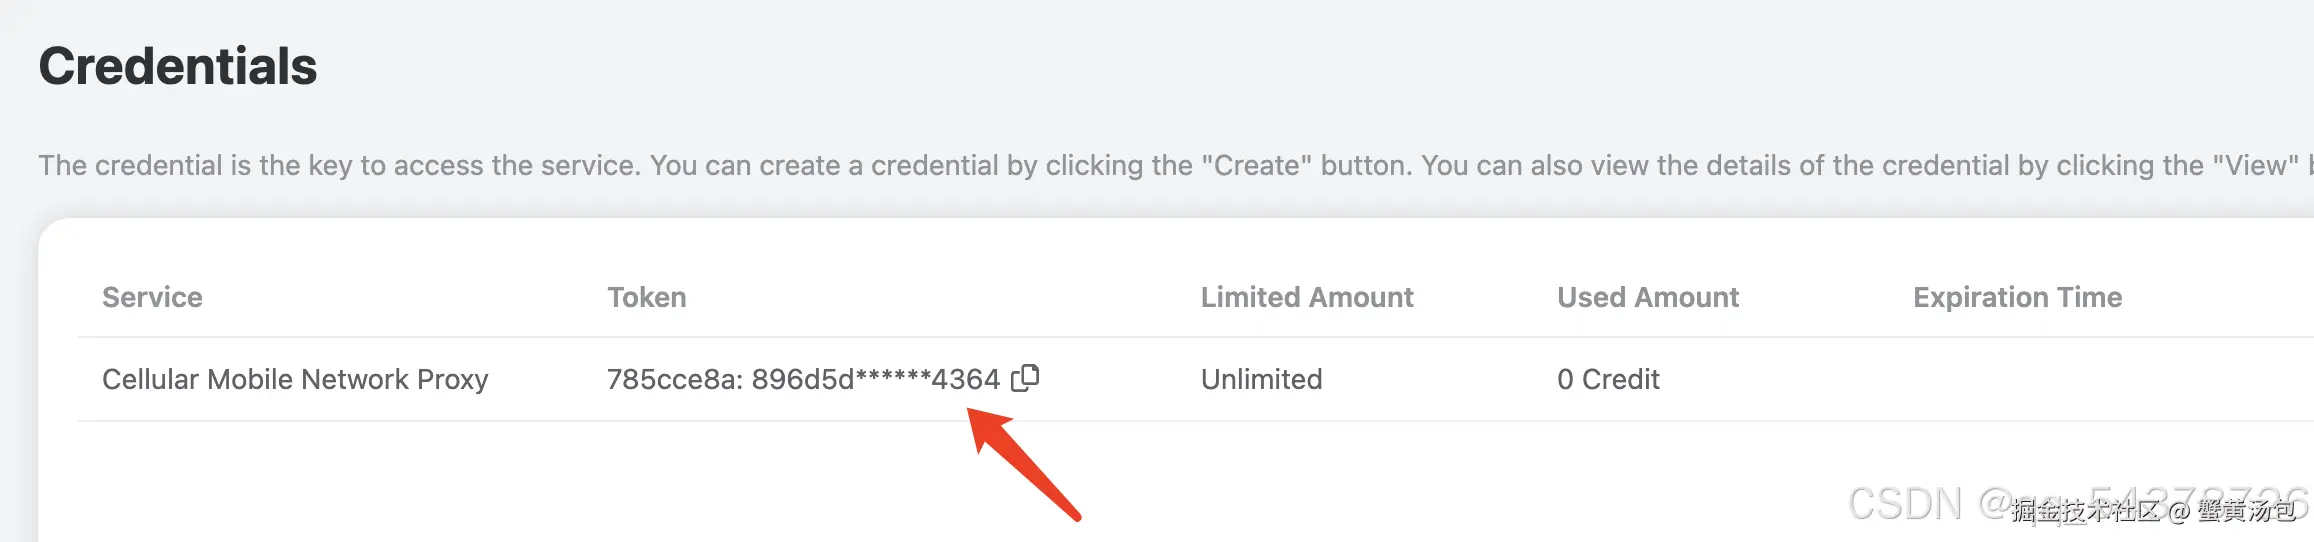Copy the token using the copy icon
Image resolution: width=2314 pixels, height=542 pixels.
tap(1025, 378)
